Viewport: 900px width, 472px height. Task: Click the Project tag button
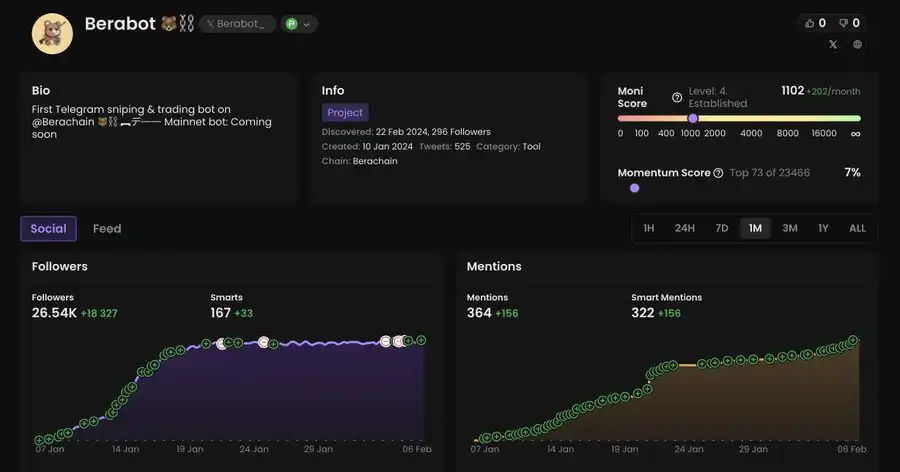pos(345,113)
